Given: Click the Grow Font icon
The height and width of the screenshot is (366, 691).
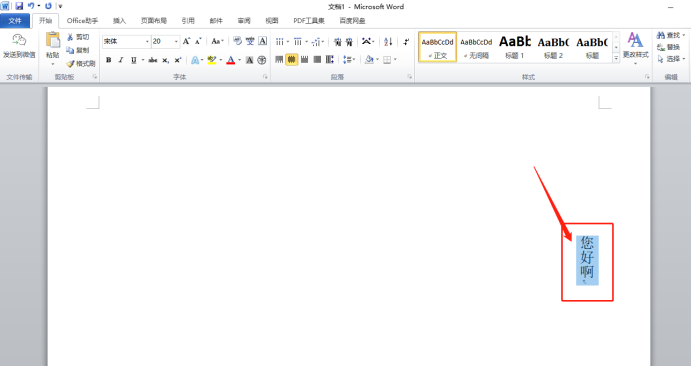Looking at the screenshot, I should click(x=186, y=41).
